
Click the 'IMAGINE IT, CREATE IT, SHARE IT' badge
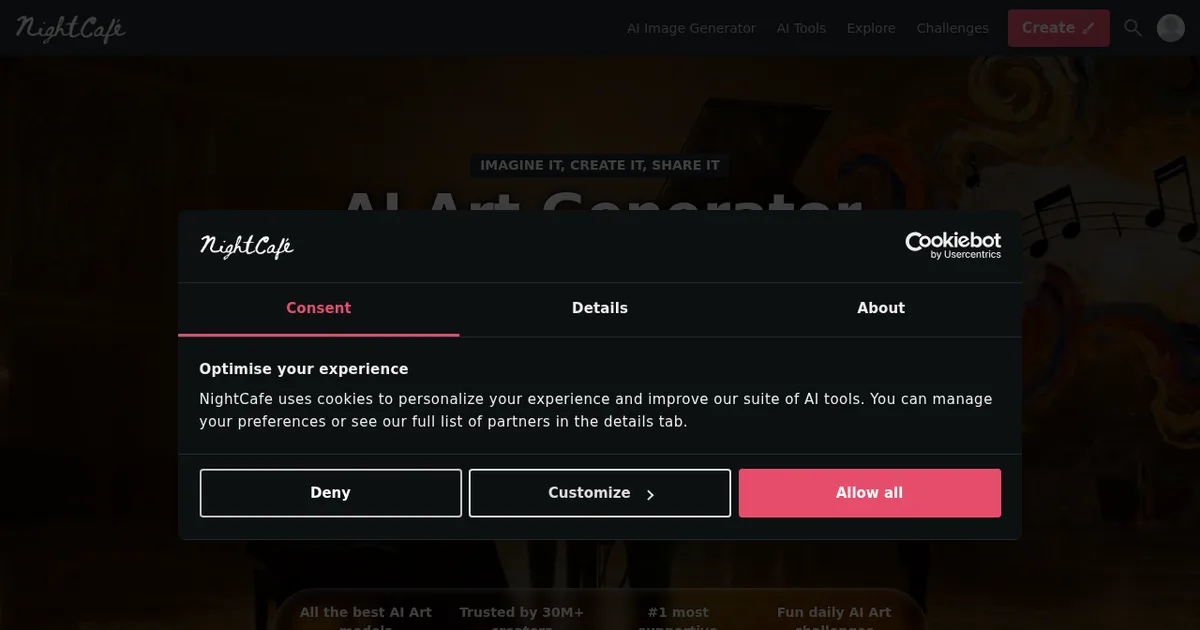[600, 165]
